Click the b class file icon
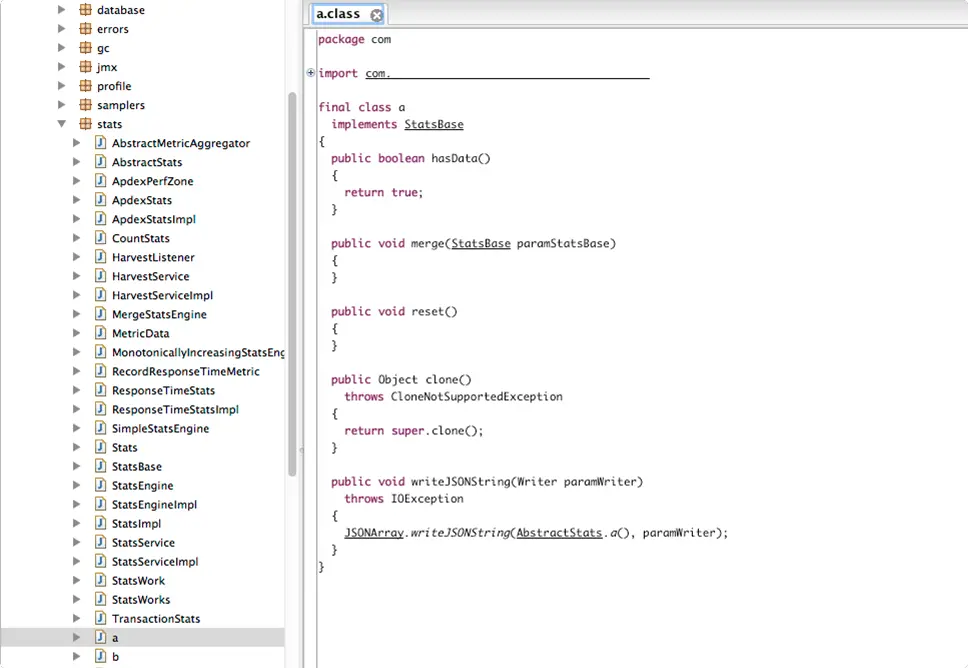968x668 pixels. click(101, 656)
